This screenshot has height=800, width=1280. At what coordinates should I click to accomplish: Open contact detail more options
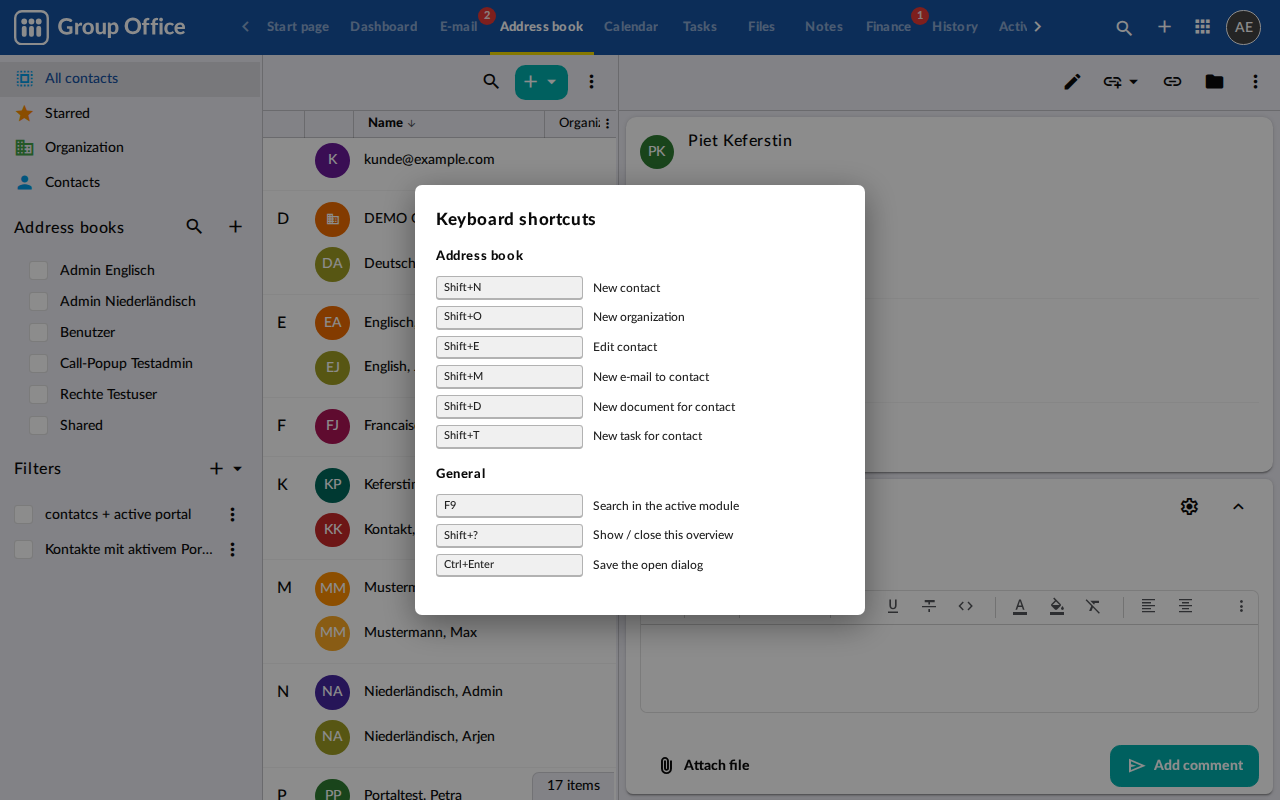coord(1255,82)
